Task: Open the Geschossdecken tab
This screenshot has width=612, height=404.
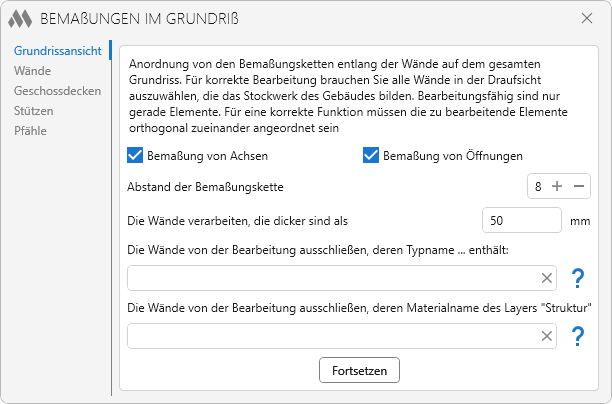Action: pos(57,91)
